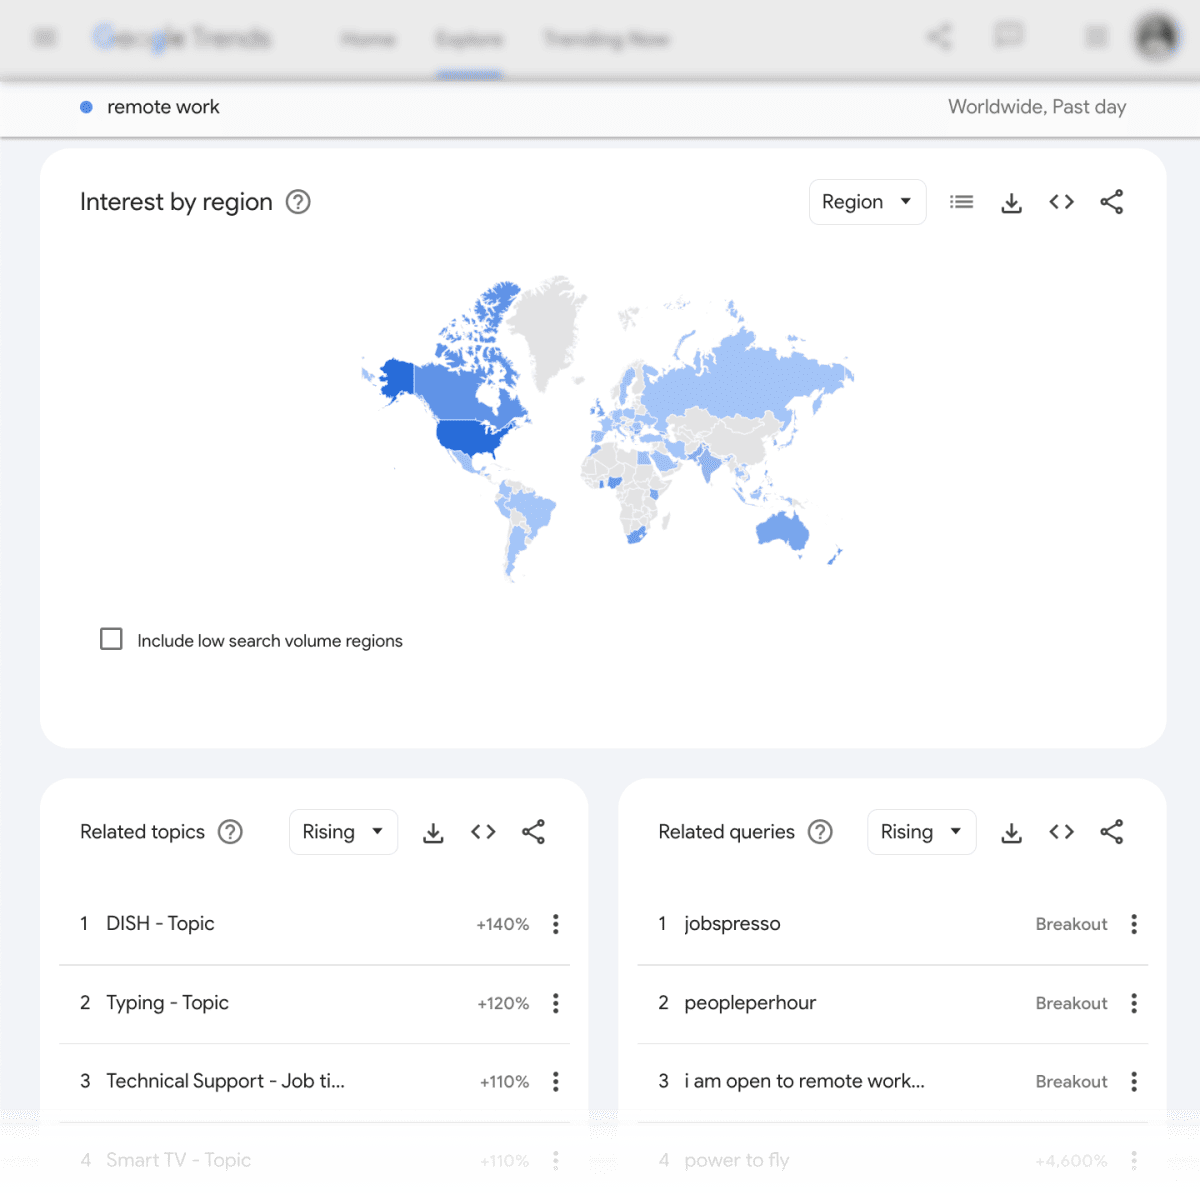
Task: Open the navigation menu icon
Action: coord(43,37)
